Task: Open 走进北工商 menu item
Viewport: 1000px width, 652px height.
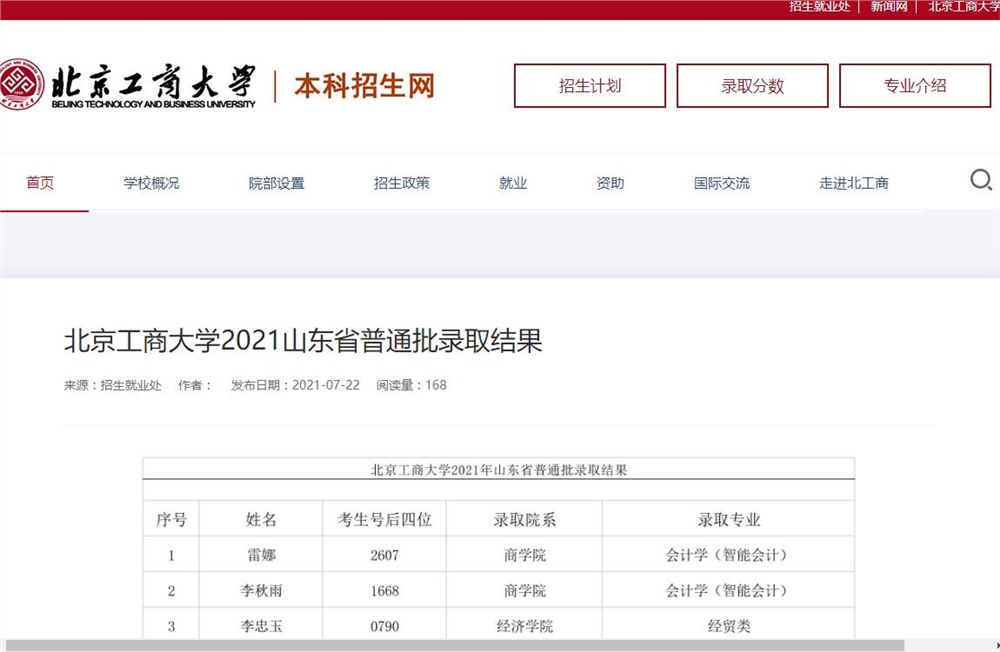Action: point(853,183)
